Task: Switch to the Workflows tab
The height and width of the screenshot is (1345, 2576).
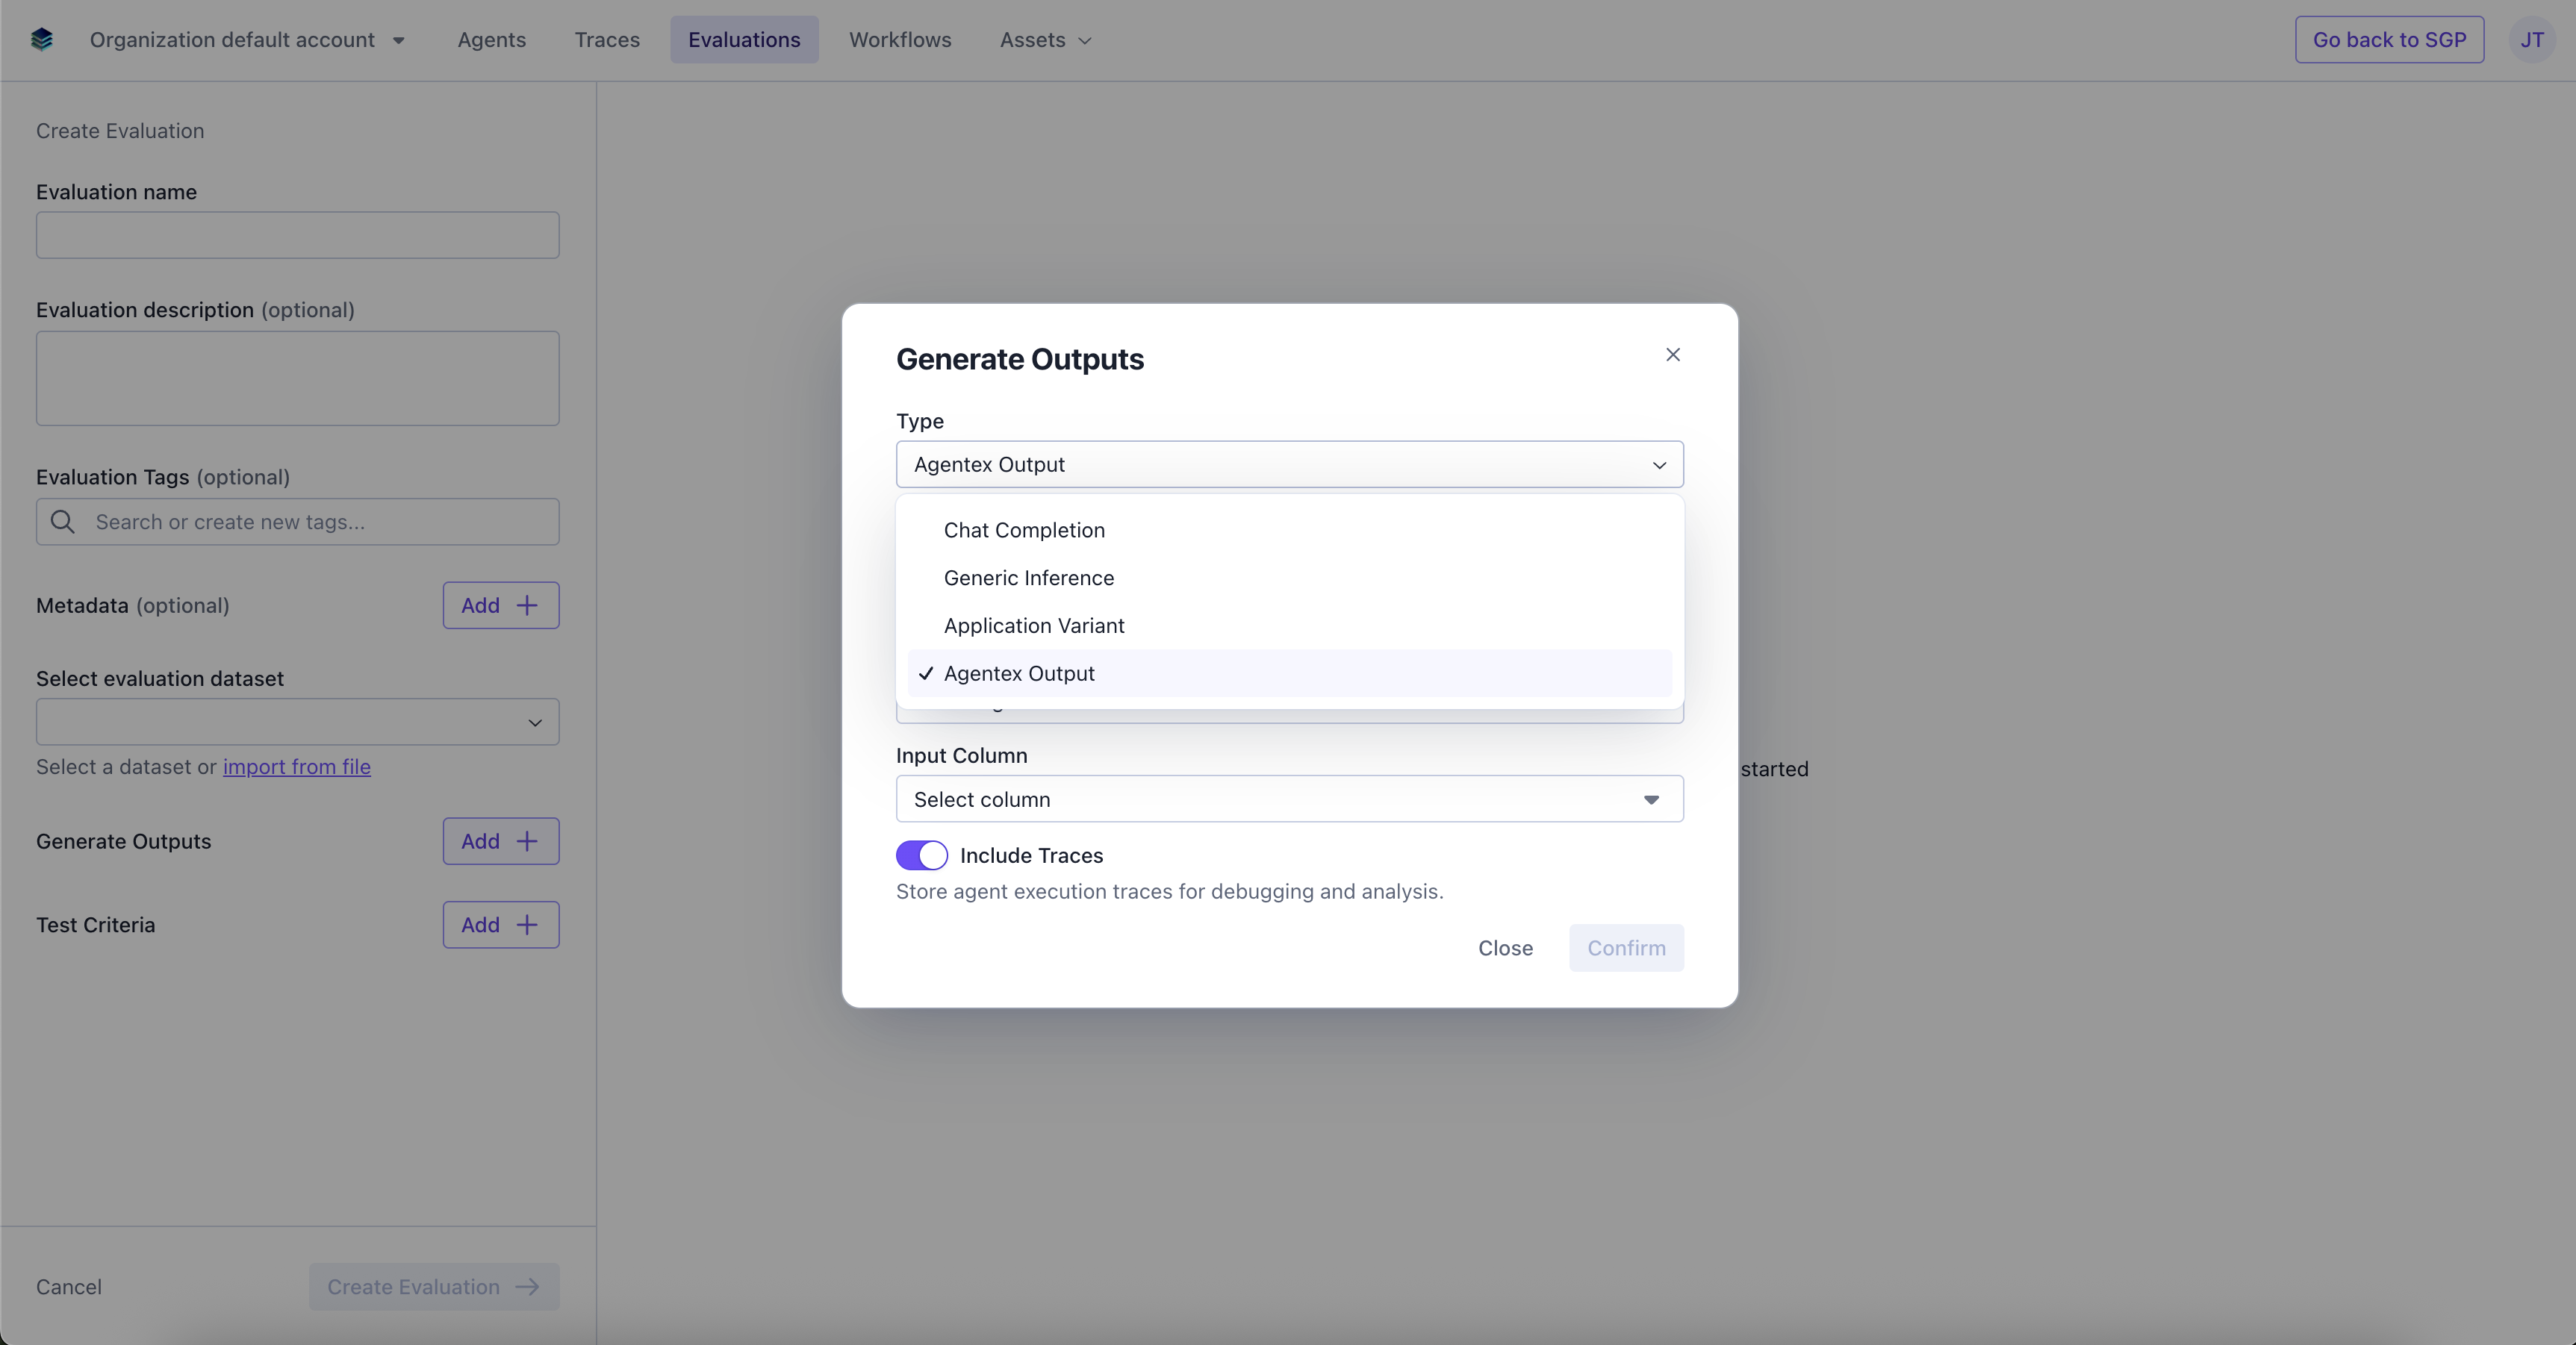Action: pos(899,40)
